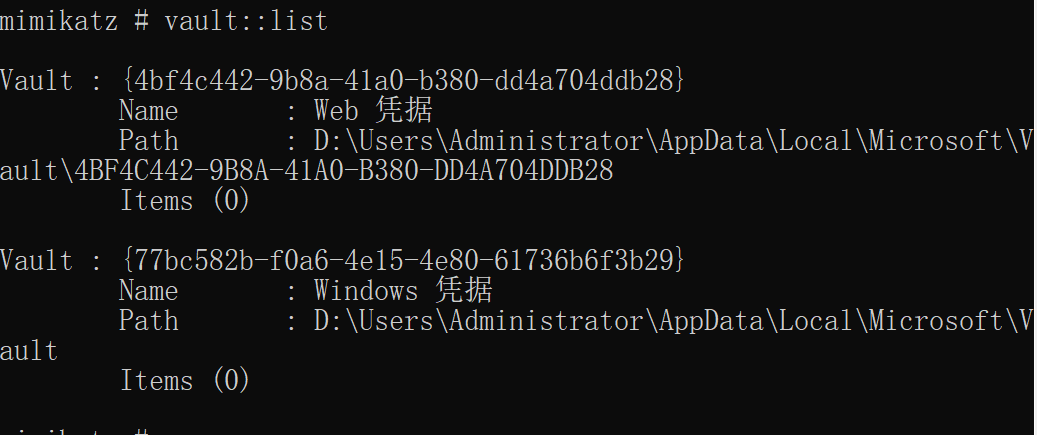Screen dimensions: 1037x435
Task: Click the 'Name' label of Windows vault
Action: [x=149, y=292]
